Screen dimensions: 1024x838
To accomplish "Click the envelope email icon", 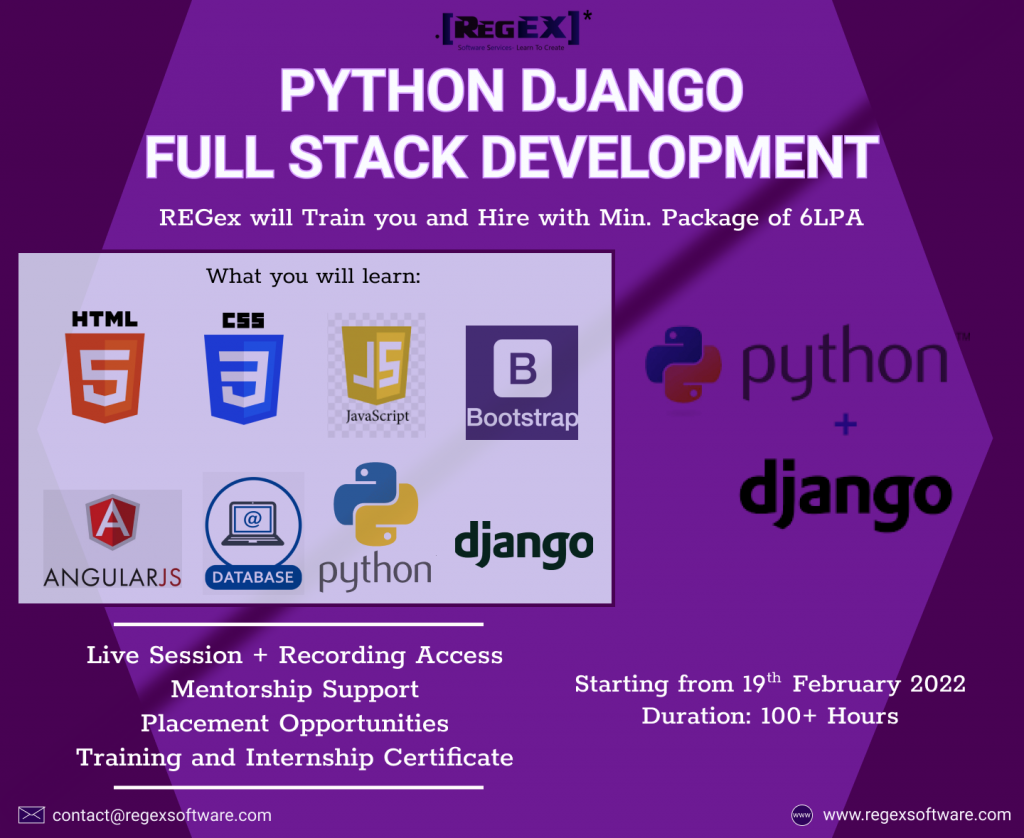I will point(31,815).
